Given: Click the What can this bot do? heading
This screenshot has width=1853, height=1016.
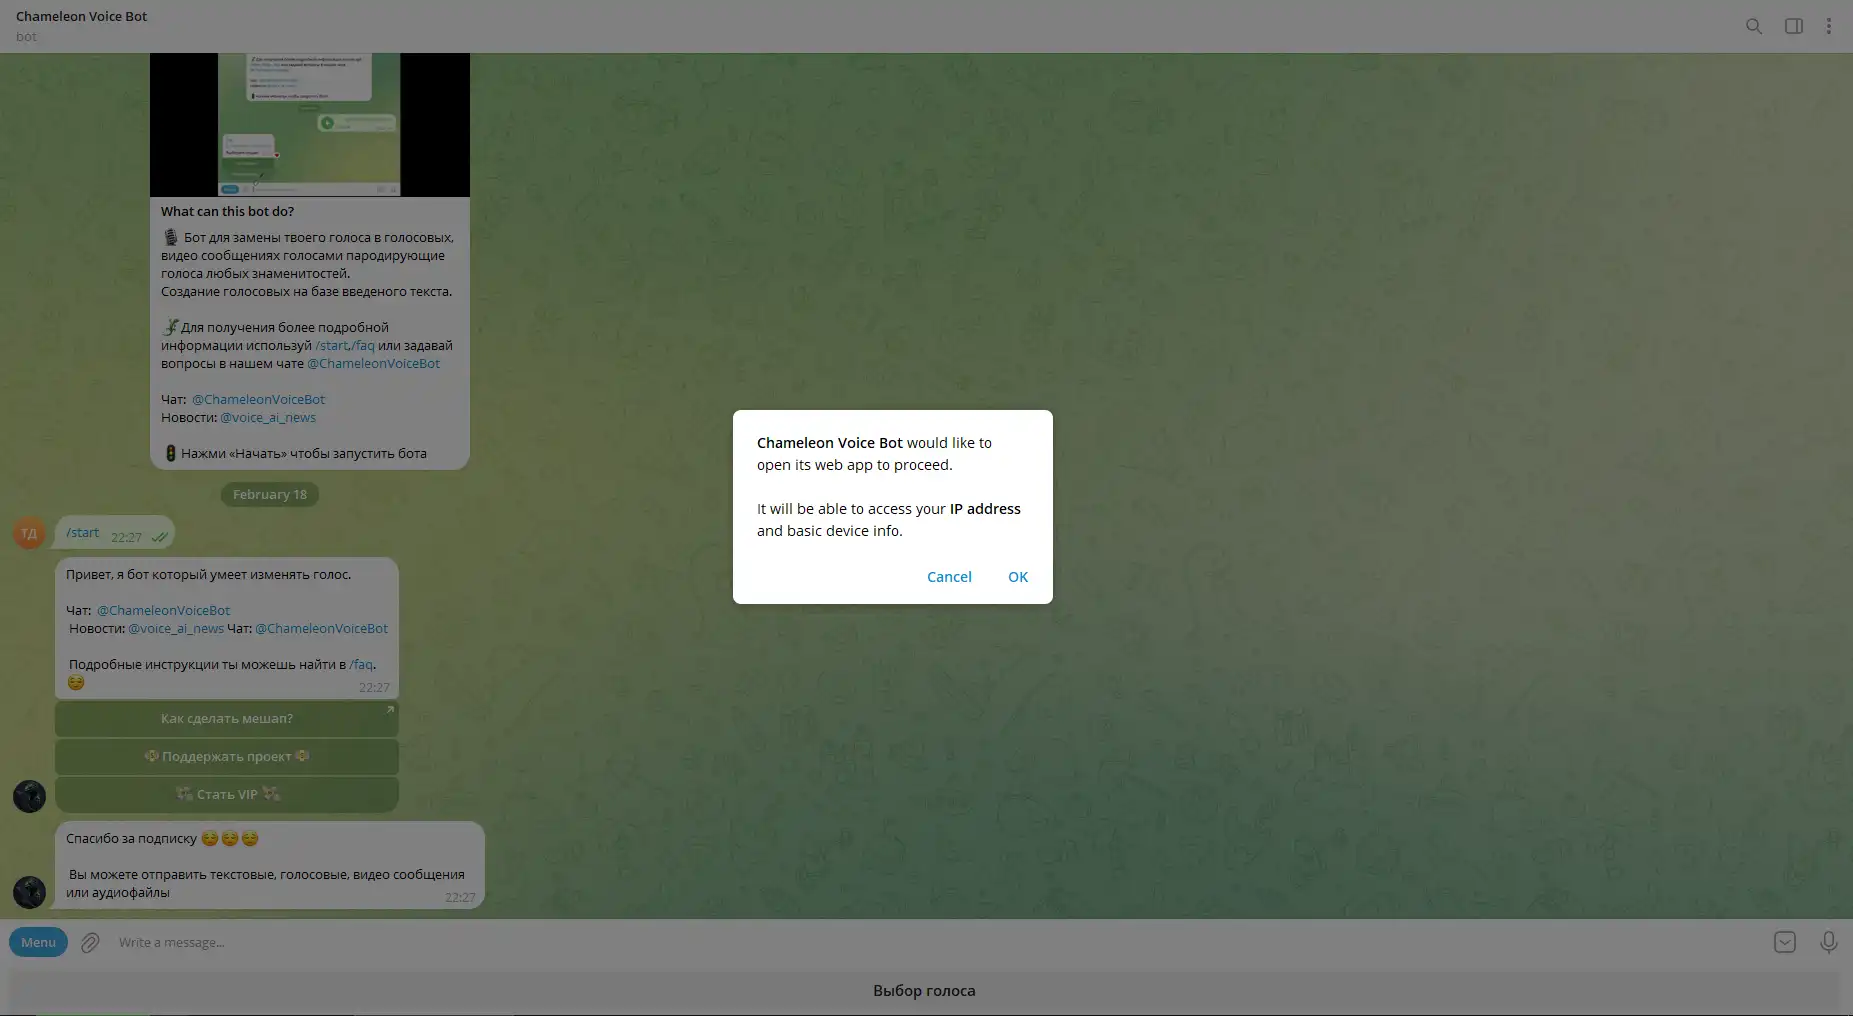Looking at the screenshot, I should pyautogui.click(x=227, y=211).
